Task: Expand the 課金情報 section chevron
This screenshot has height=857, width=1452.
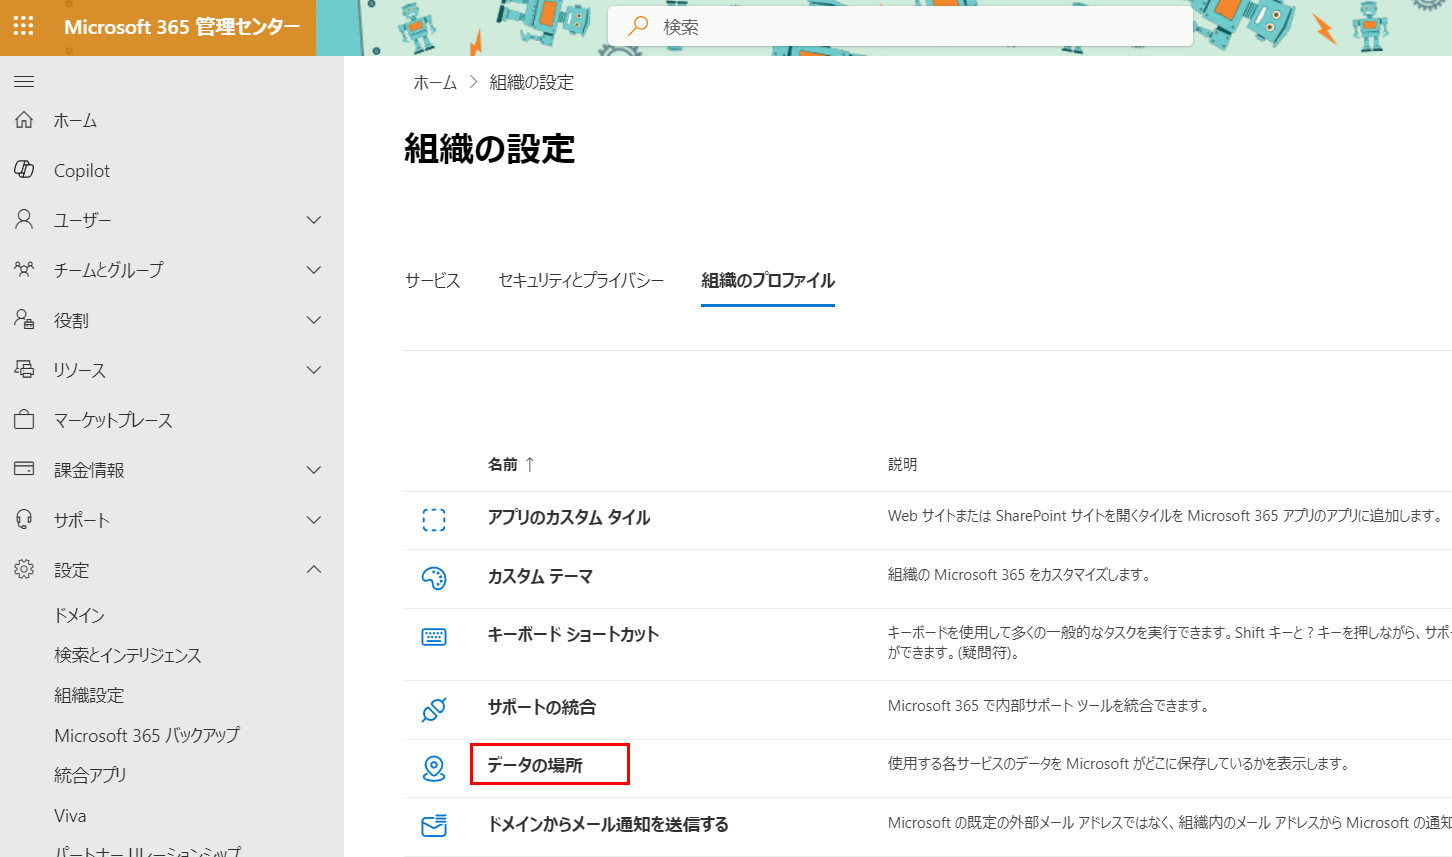Action: 314,470
